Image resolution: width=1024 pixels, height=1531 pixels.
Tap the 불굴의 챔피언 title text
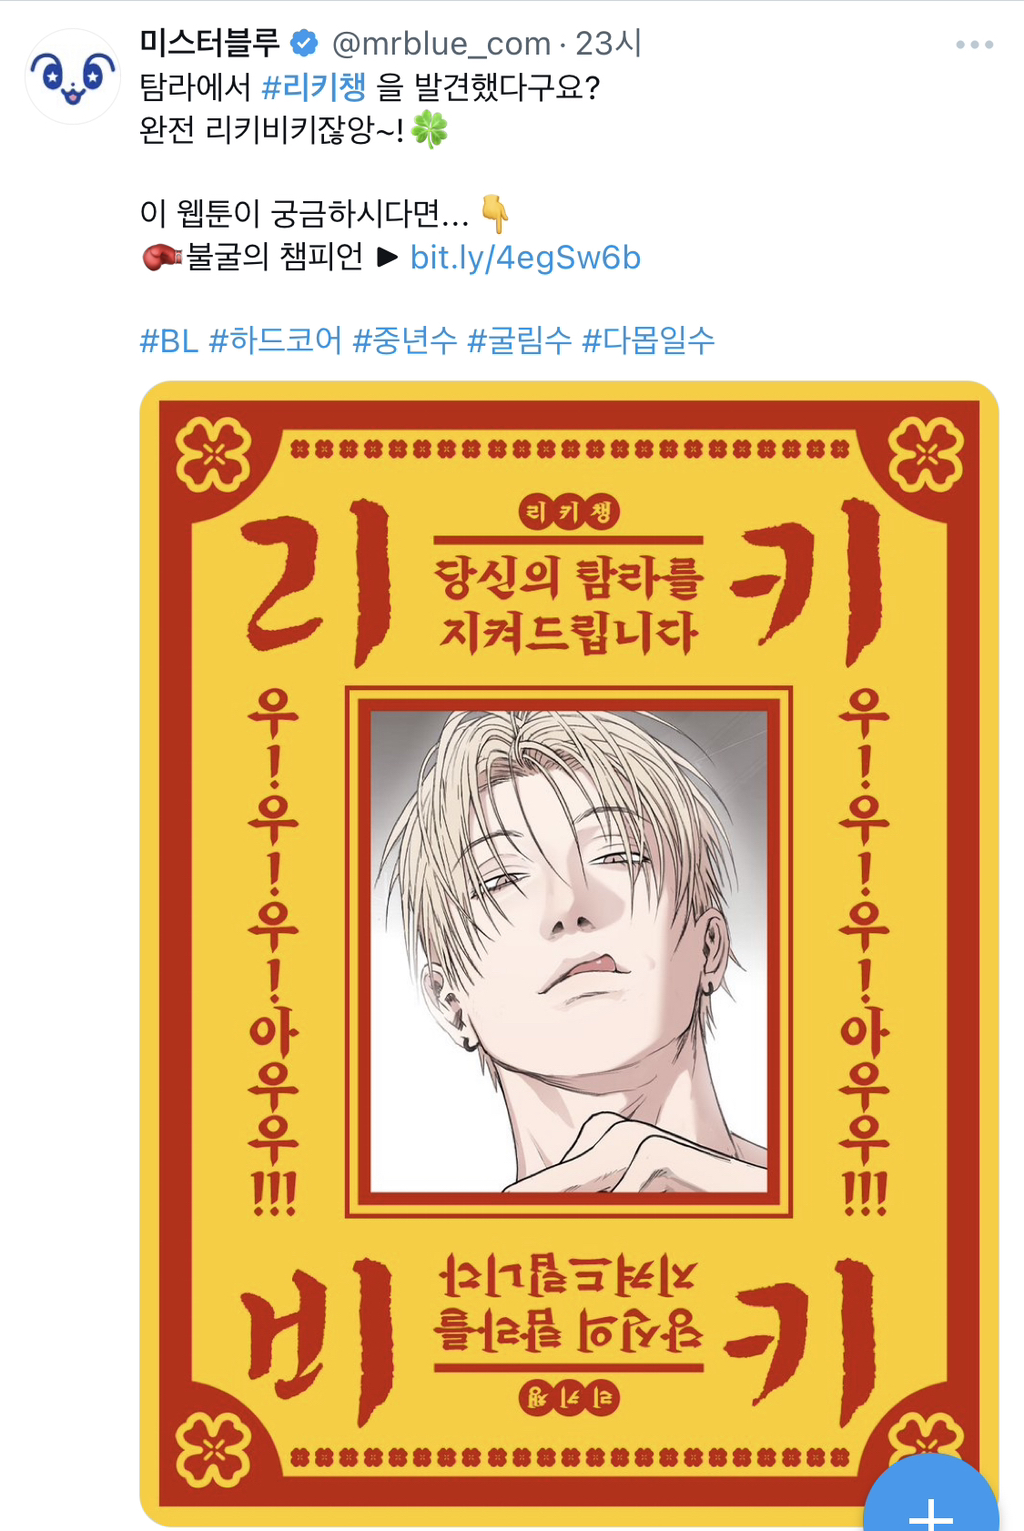(275, 258)
